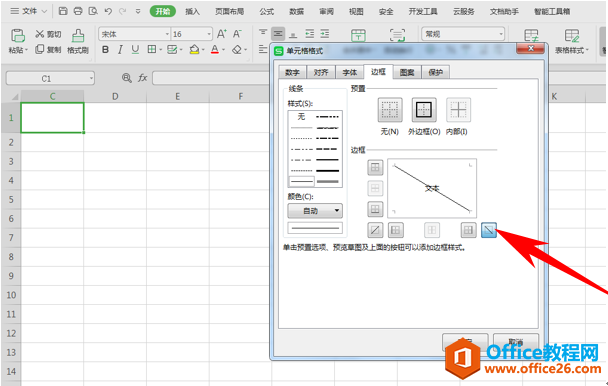Undo the last action
The image size is (608, 386).
pos(108,11)
